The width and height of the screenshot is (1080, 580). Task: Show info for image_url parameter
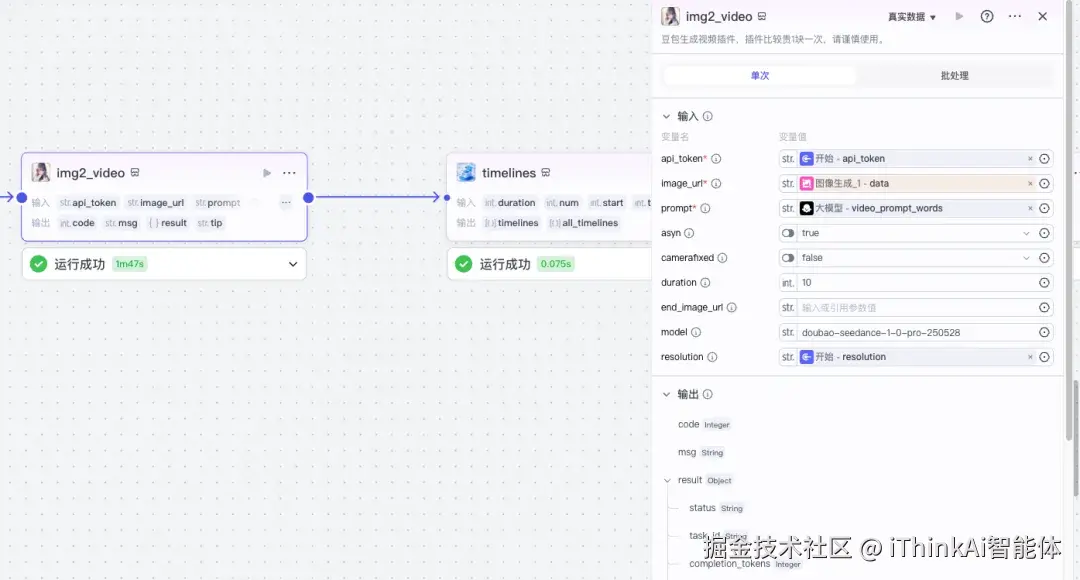click(716, 184)
